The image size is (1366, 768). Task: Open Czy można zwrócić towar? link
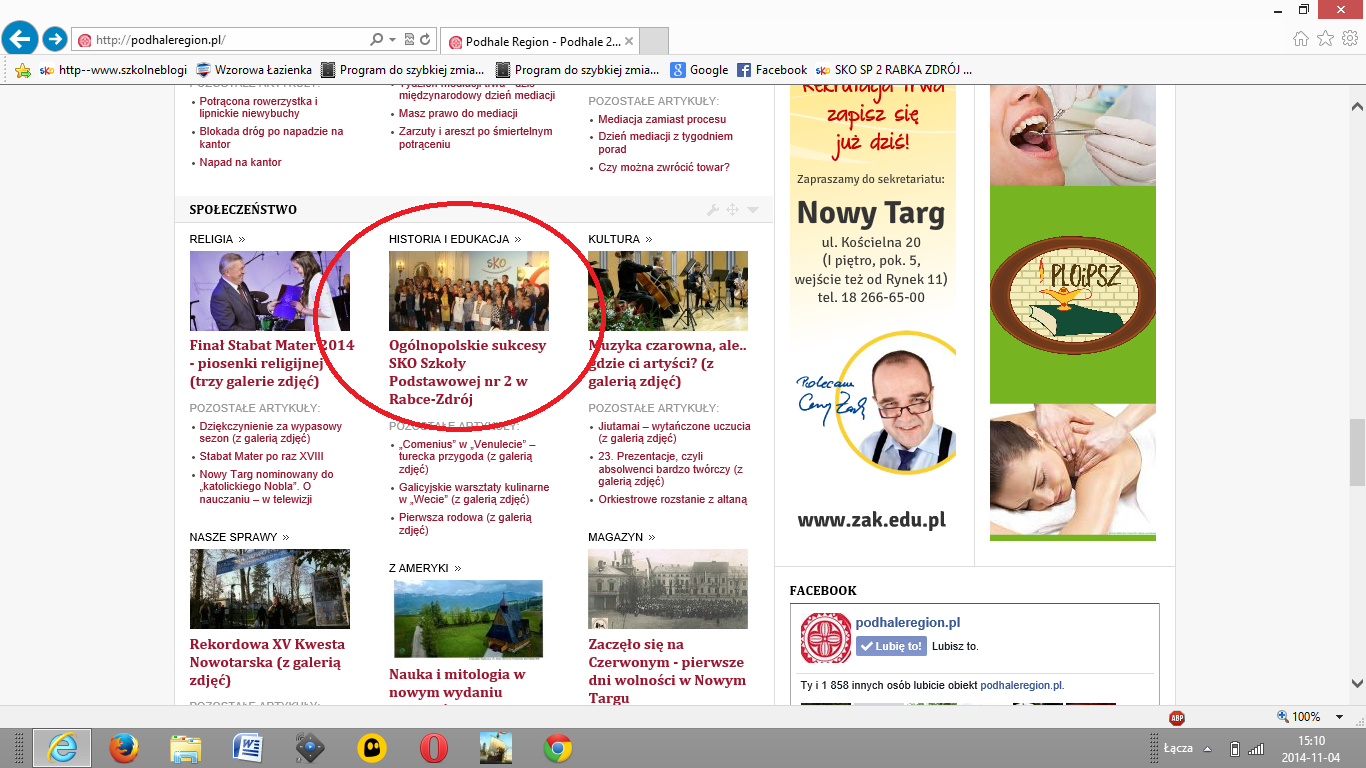coord(664,167)
